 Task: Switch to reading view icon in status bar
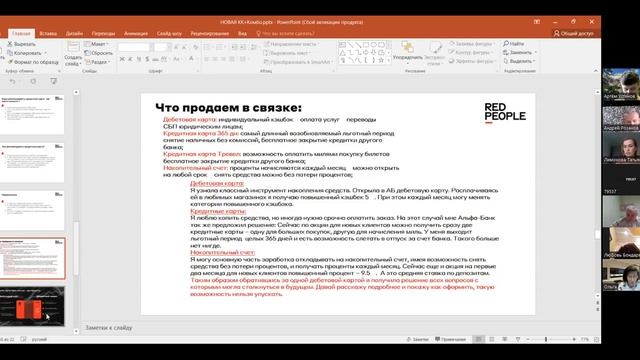tap(505, 339)
